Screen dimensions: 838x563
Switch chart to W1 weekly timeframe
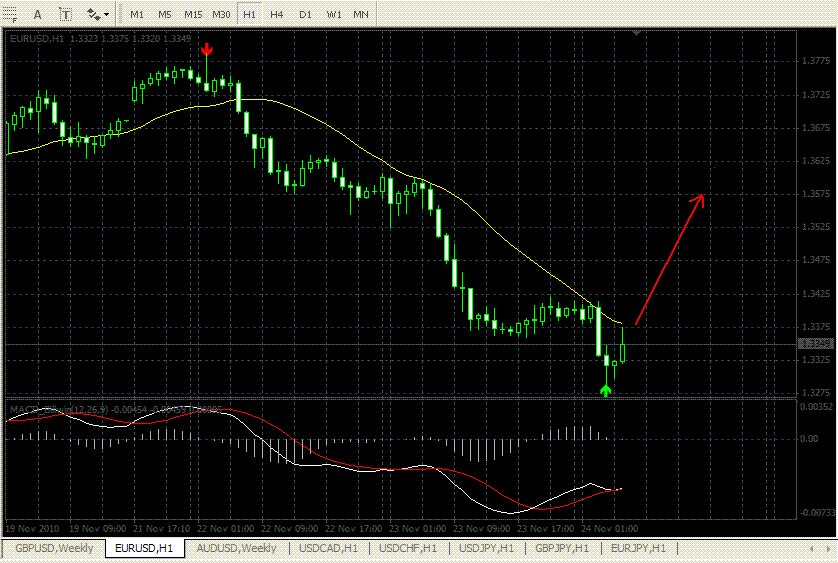pyautogui.click(x=333, y=14)
